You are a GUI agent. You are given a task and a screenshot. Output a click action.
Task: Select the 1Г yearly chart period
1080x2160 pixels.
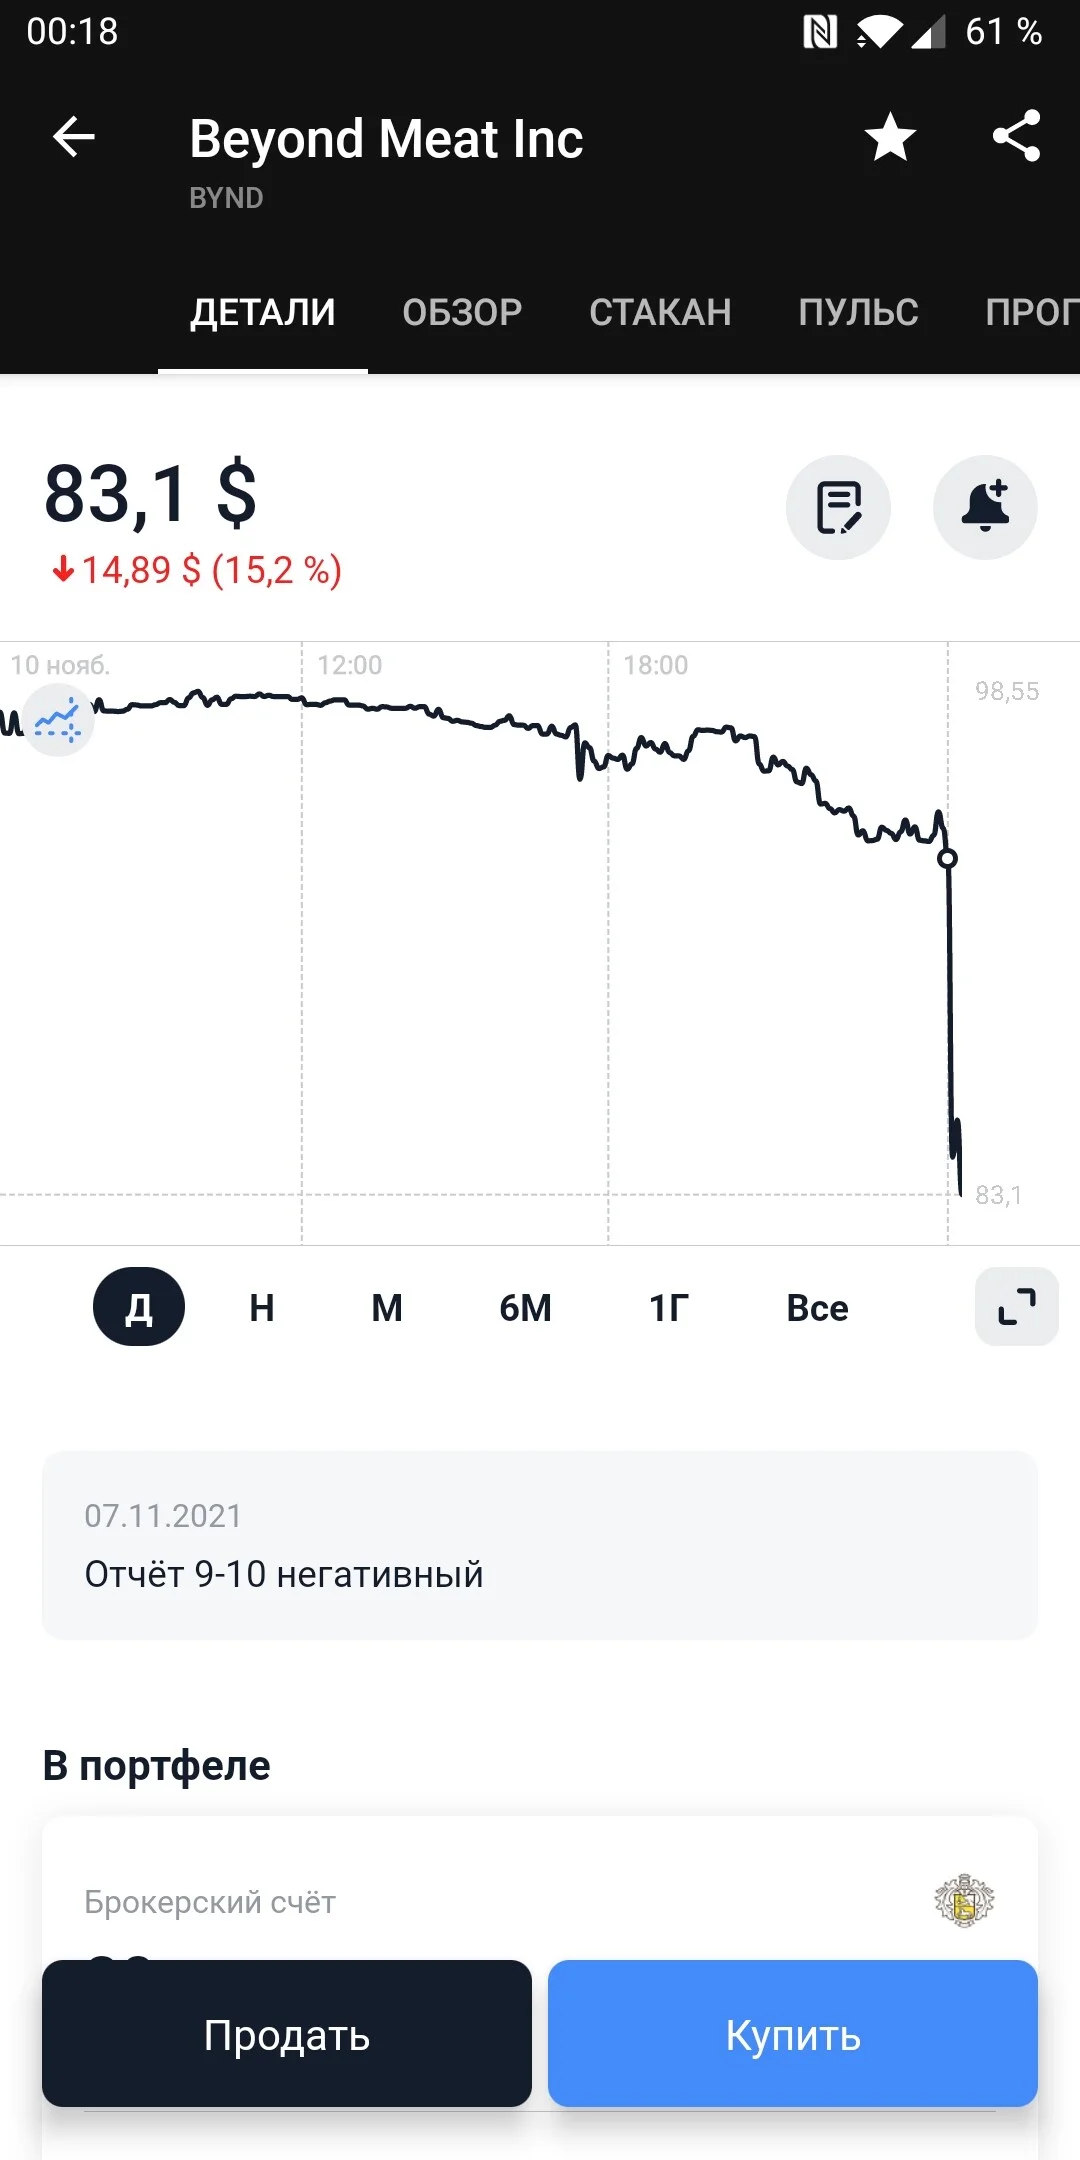click(669, 1308)
